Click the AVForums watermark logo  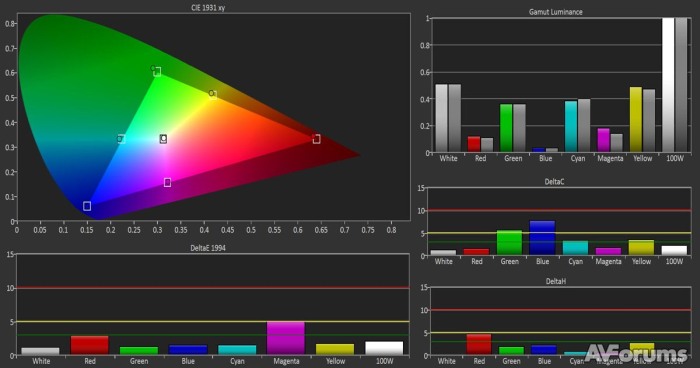pos(637,353)
